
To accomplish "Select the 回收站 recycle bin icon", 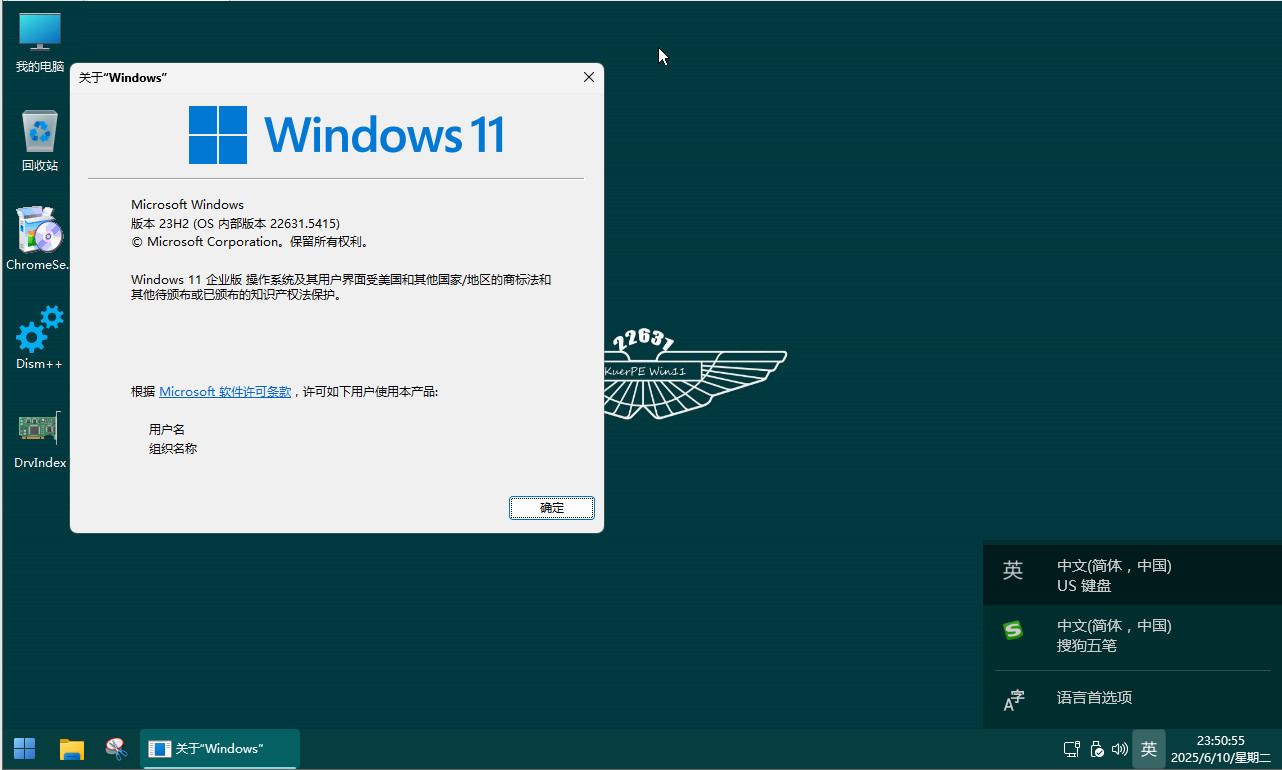I will [40, 141].
